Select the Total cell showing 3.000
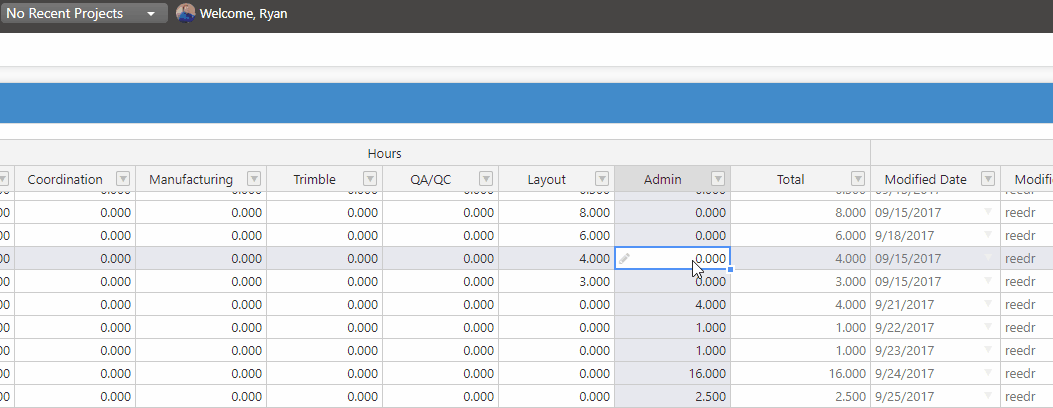The width and height of the screenshot is (1053, 408). (x=800, y=281)
